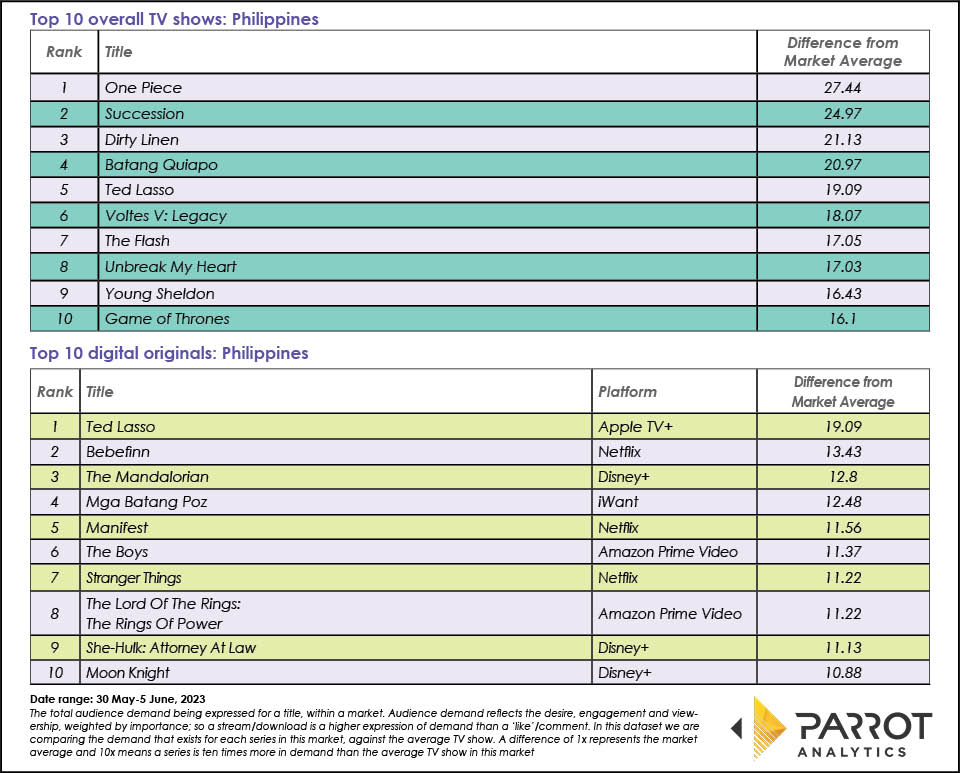Screen dimensions: 960x773
Task: Click the value 21.13 for Dirty Linen
Action: click(x=842, y=140)
